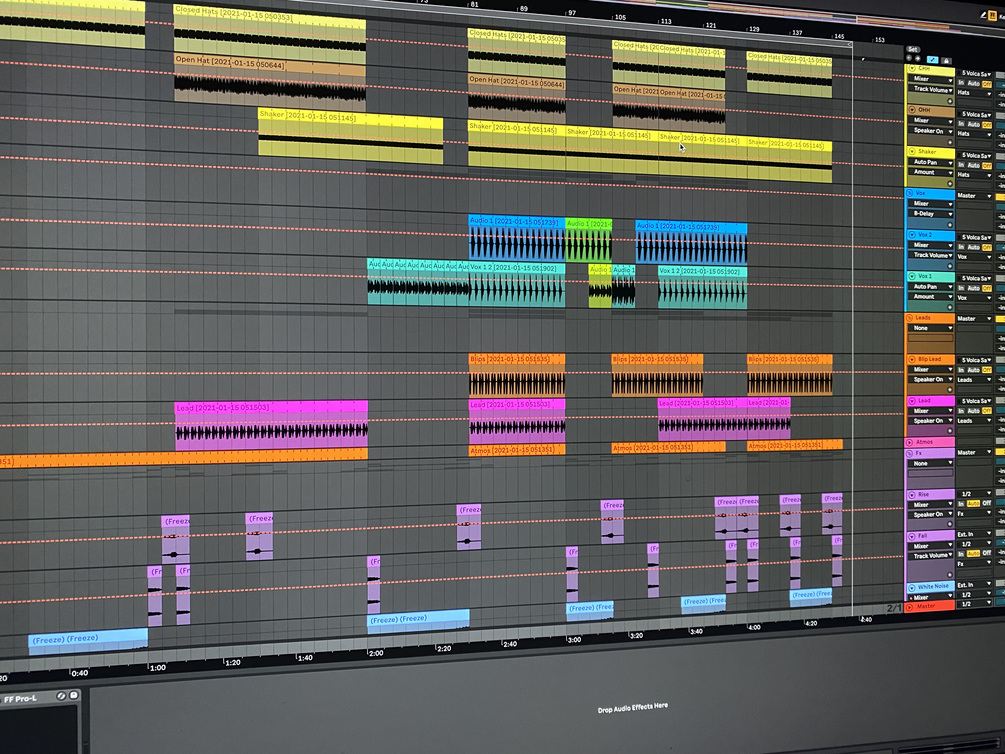
Task: Set Vox 2 track monitor to In
Action: 961,247
